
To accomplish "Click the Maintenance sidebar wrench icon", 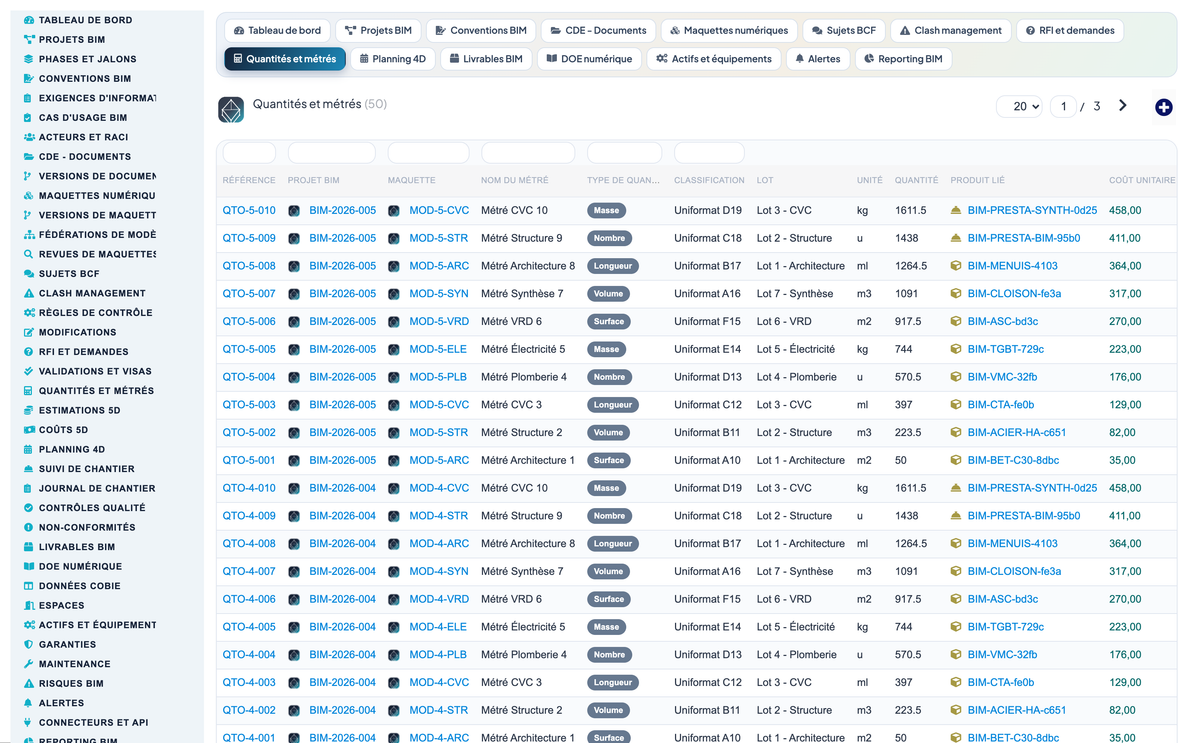I will click(29, 664).
